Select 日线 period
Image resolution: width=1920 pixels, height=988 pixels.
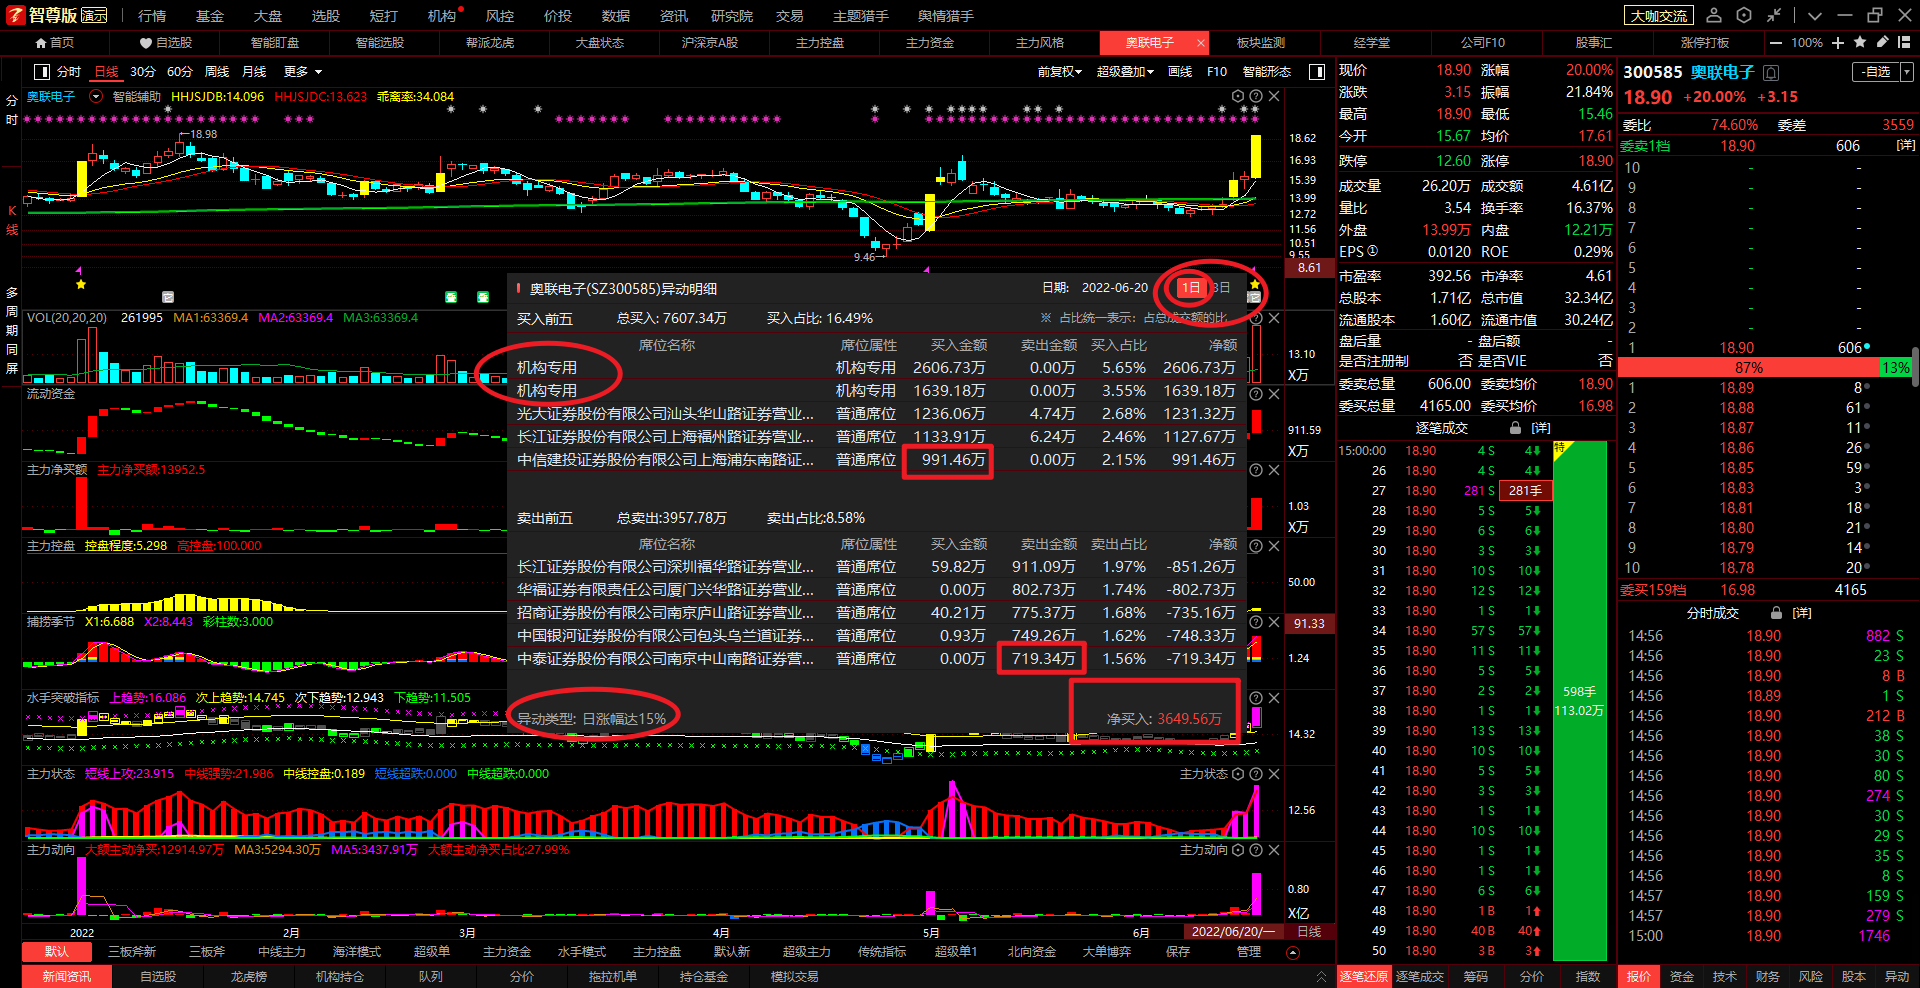[106, 72]
